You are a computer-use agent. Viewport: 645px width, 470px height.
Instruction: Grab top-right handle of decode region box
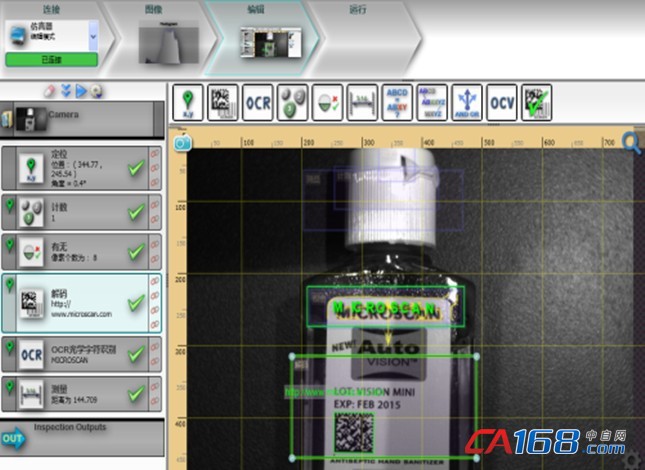click(x=476, y=356)
